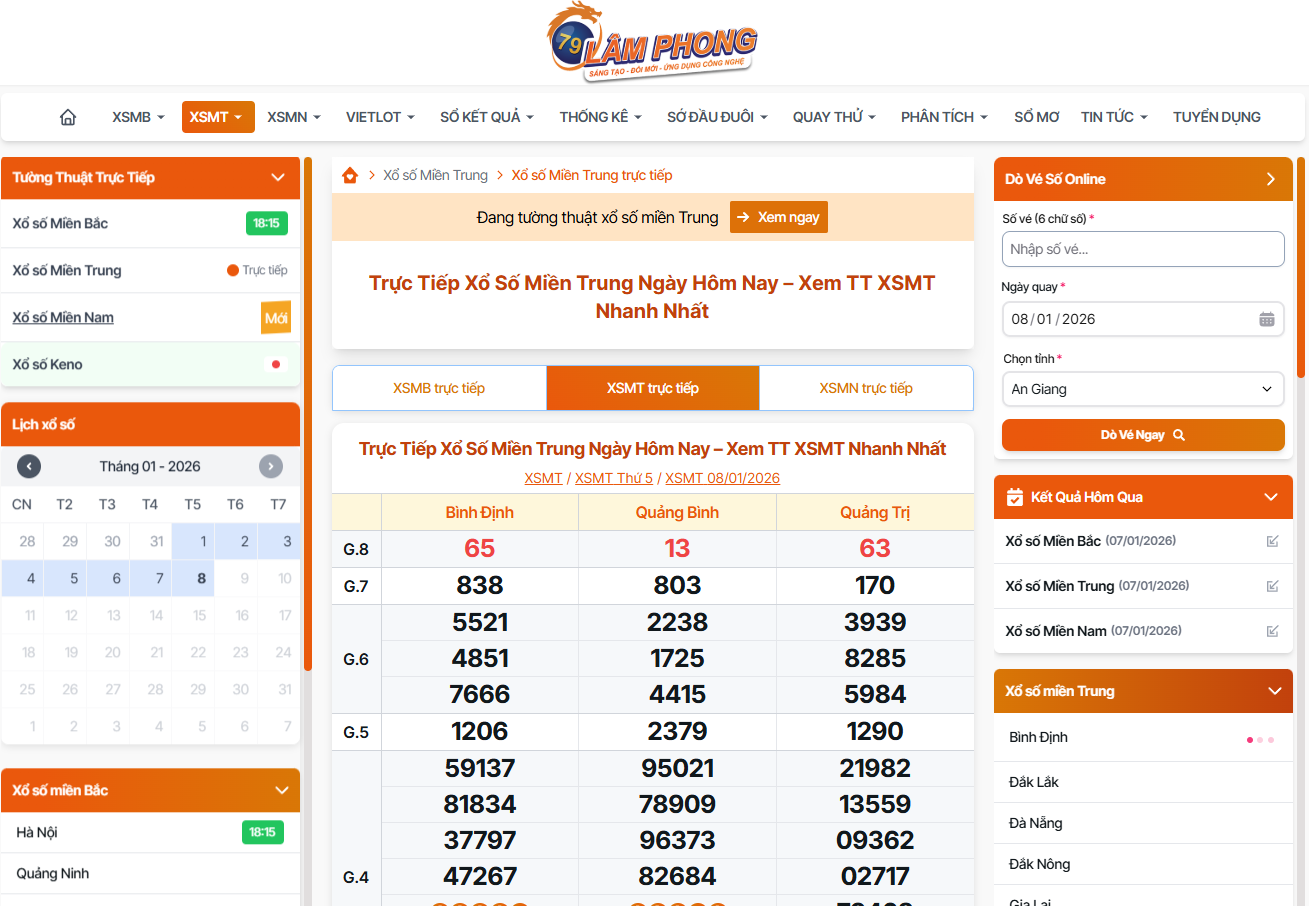Switch to XSMB trực tiếp tab

pyautogui.click(x=439, y=388)
